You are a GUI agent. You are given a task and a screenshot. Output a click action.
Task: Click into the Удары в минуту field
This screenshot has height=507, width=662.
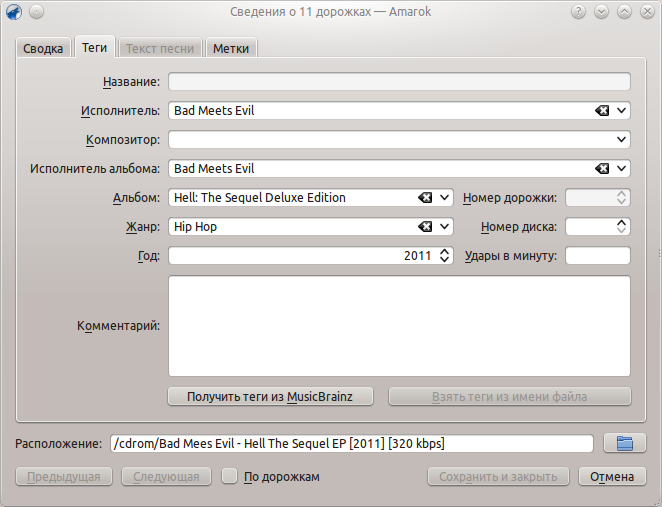598,255
